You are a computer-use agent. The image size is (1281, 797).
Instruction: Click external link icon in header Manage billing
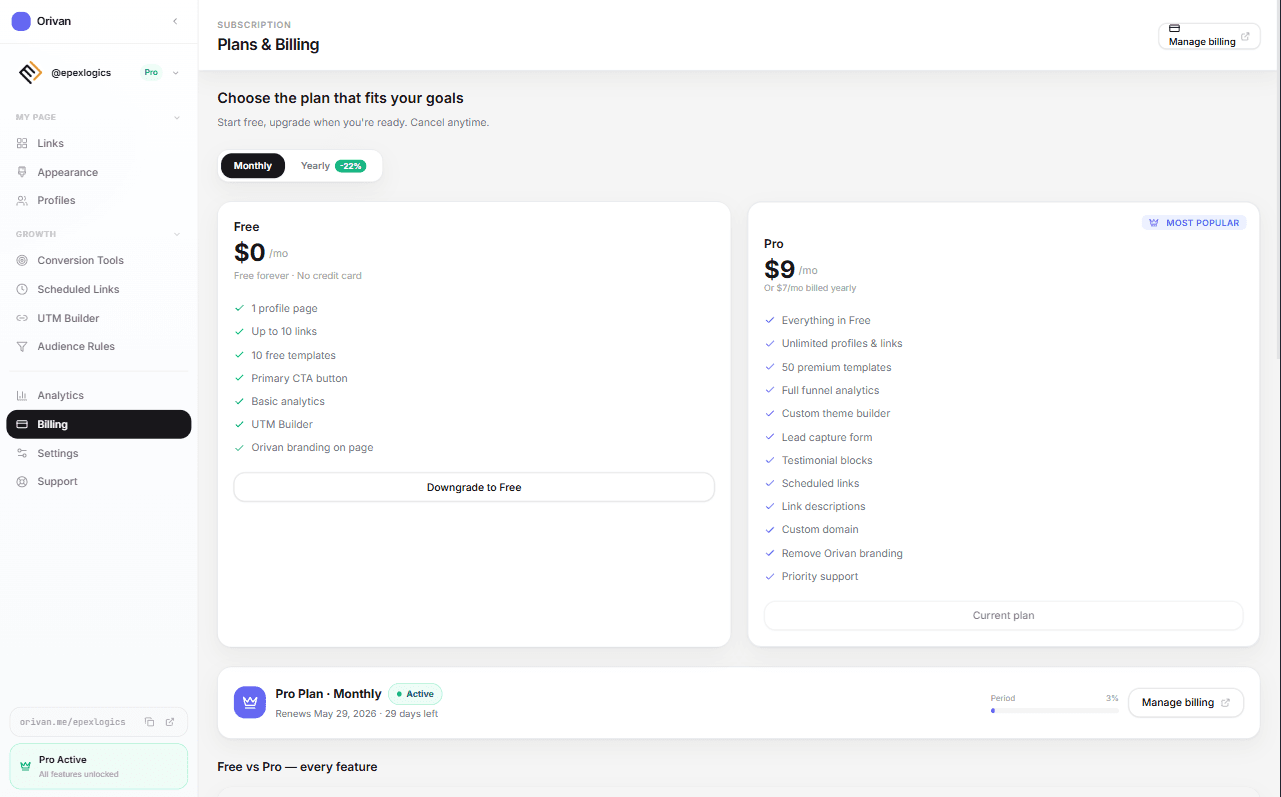pyautogui.click(x=1245, y=37)
